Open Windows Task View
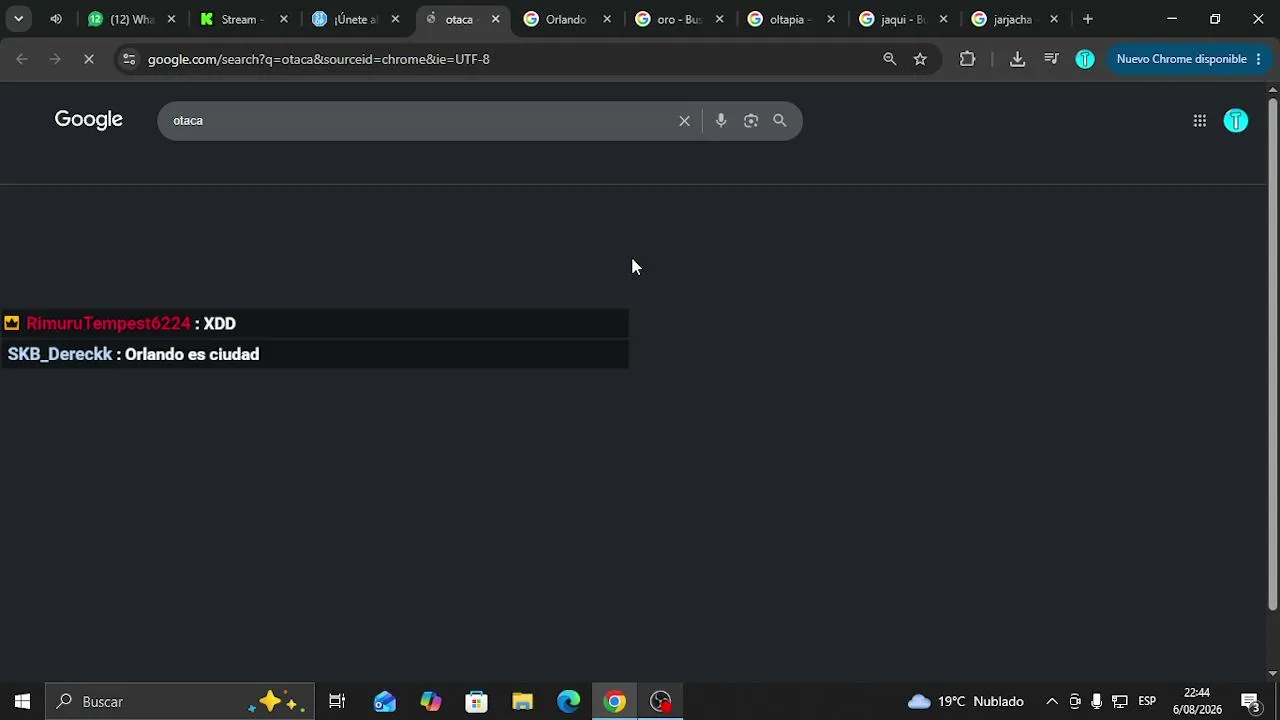This screenshot has width=1280, height=720. [x=337, y=701]
